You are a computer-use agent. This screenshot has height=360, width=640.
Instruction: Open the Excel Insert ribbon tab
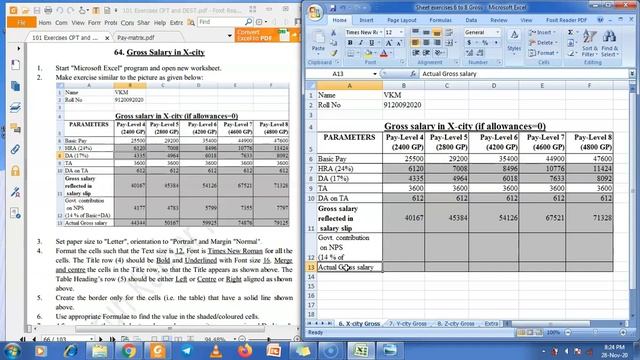pos(366,20)
